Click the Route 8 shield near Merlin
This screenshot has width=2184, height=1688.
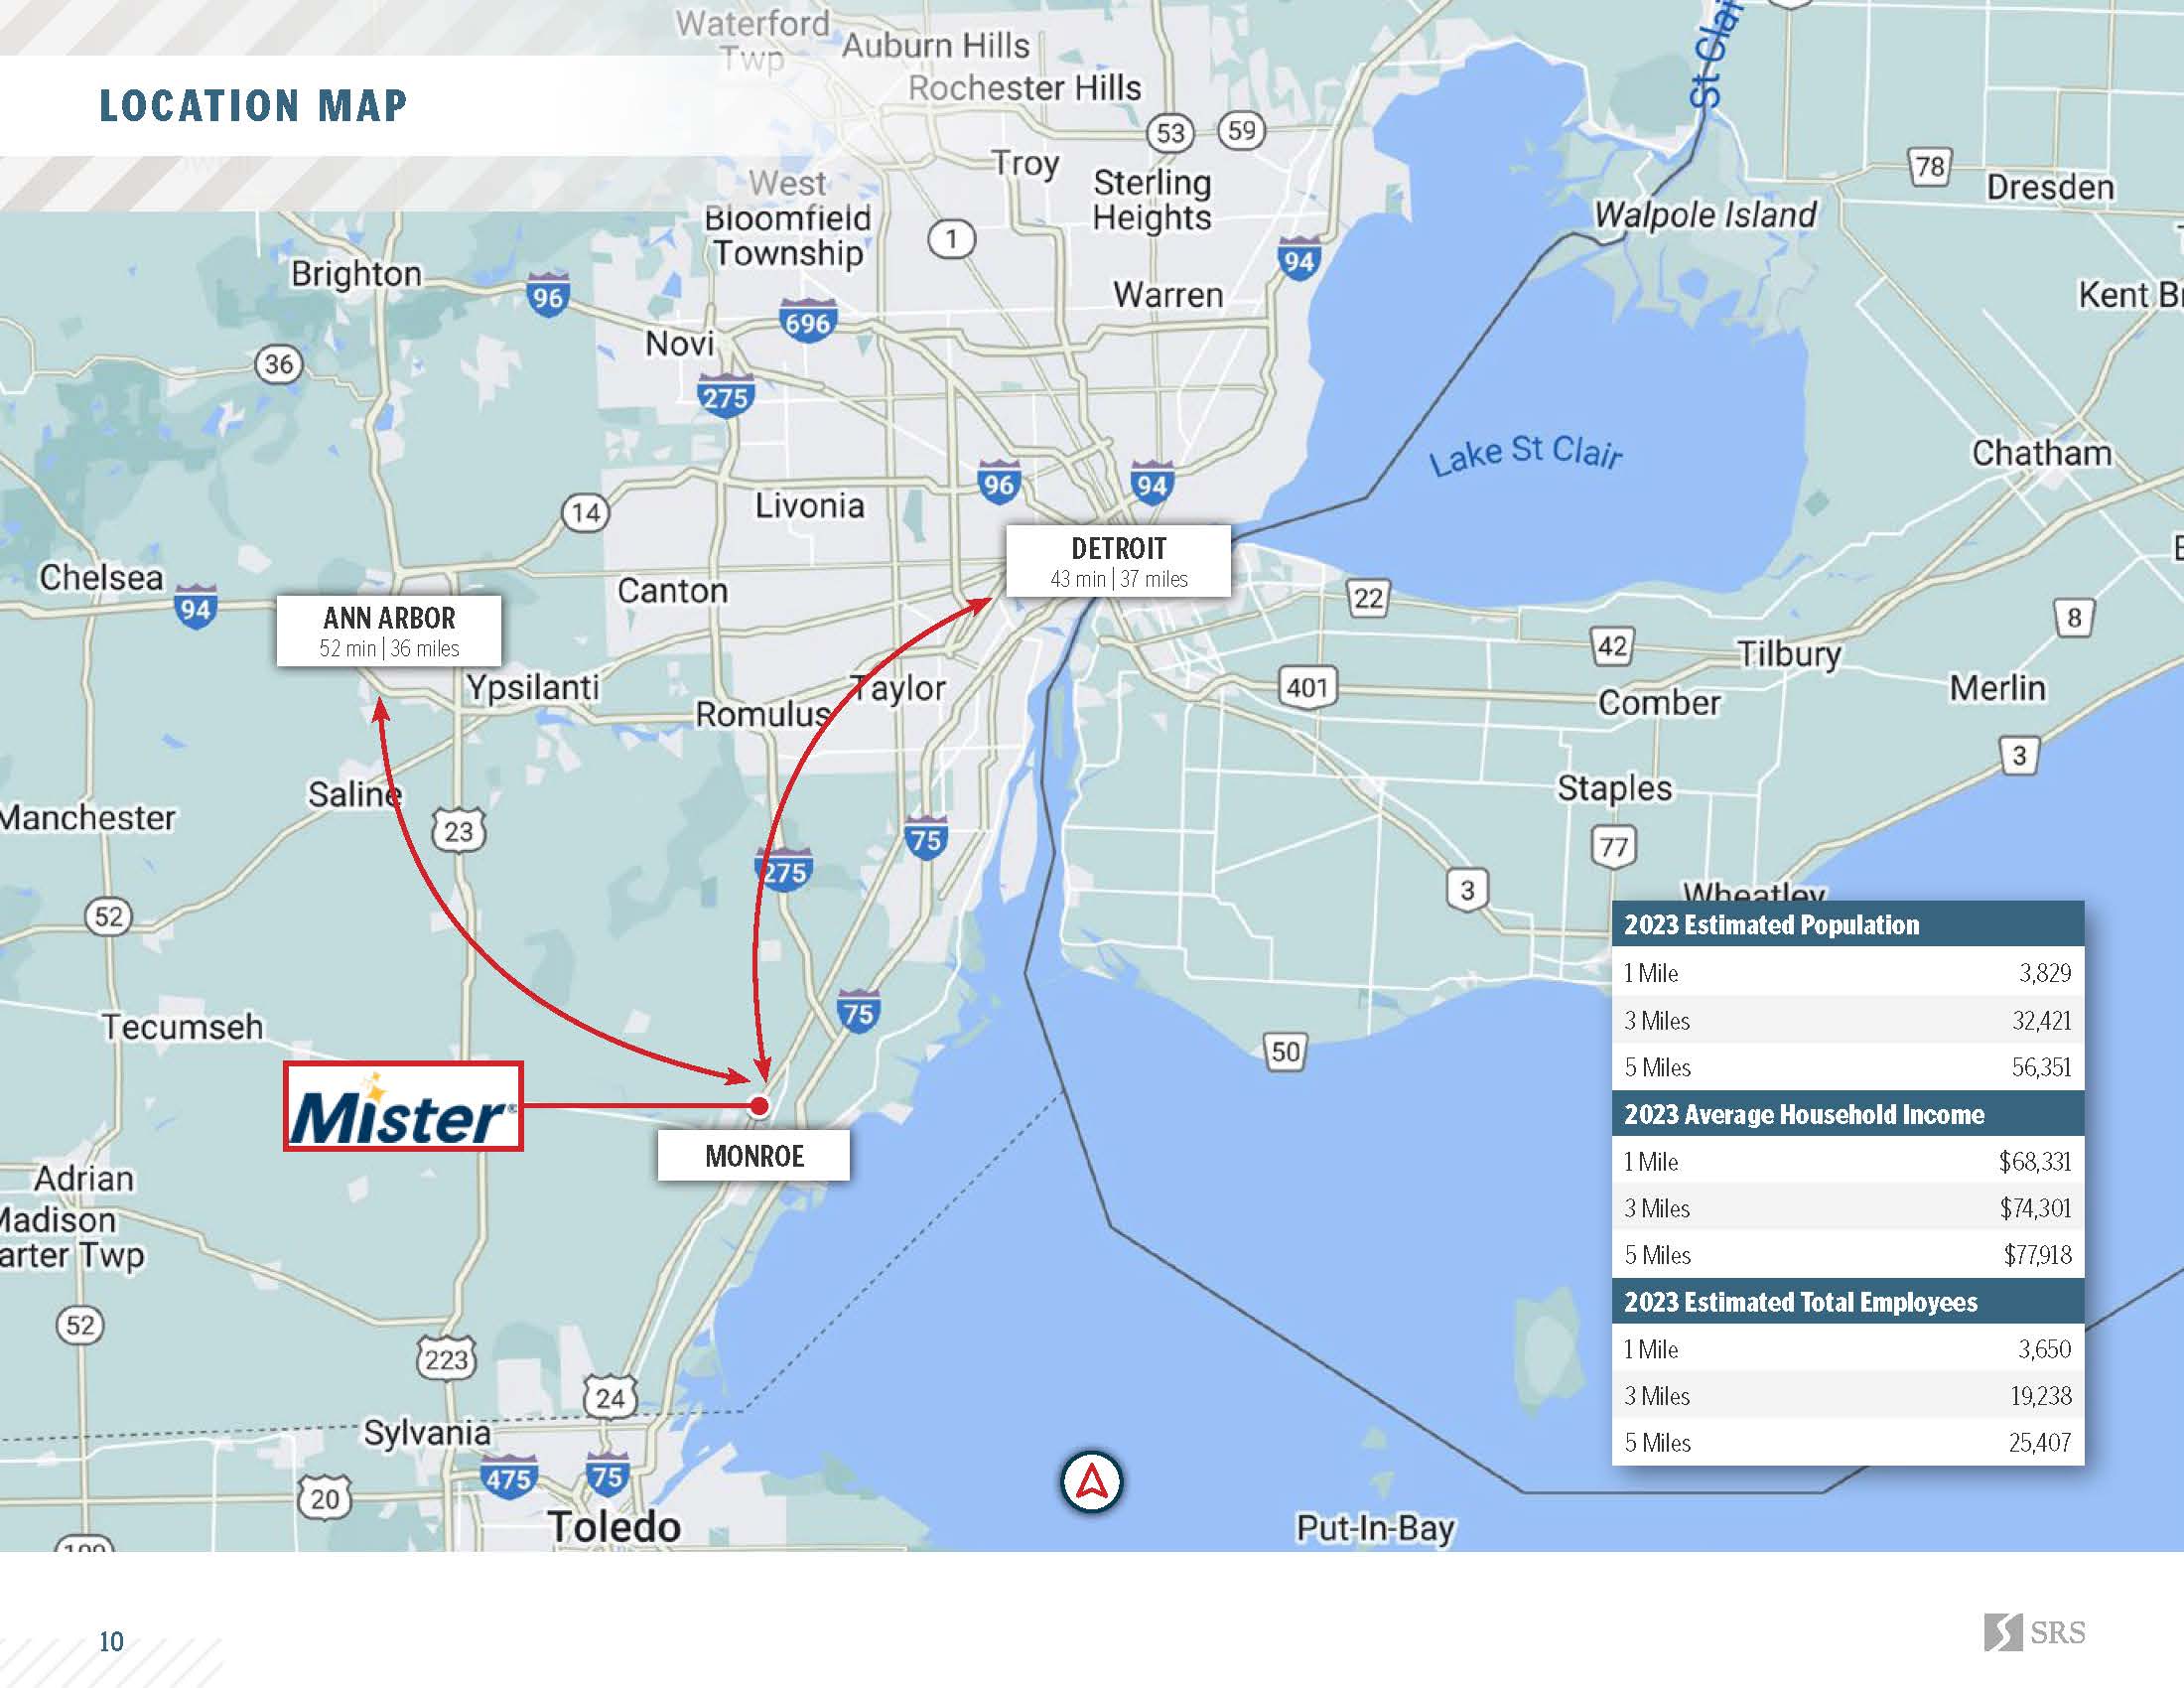tap(2074, 618)
